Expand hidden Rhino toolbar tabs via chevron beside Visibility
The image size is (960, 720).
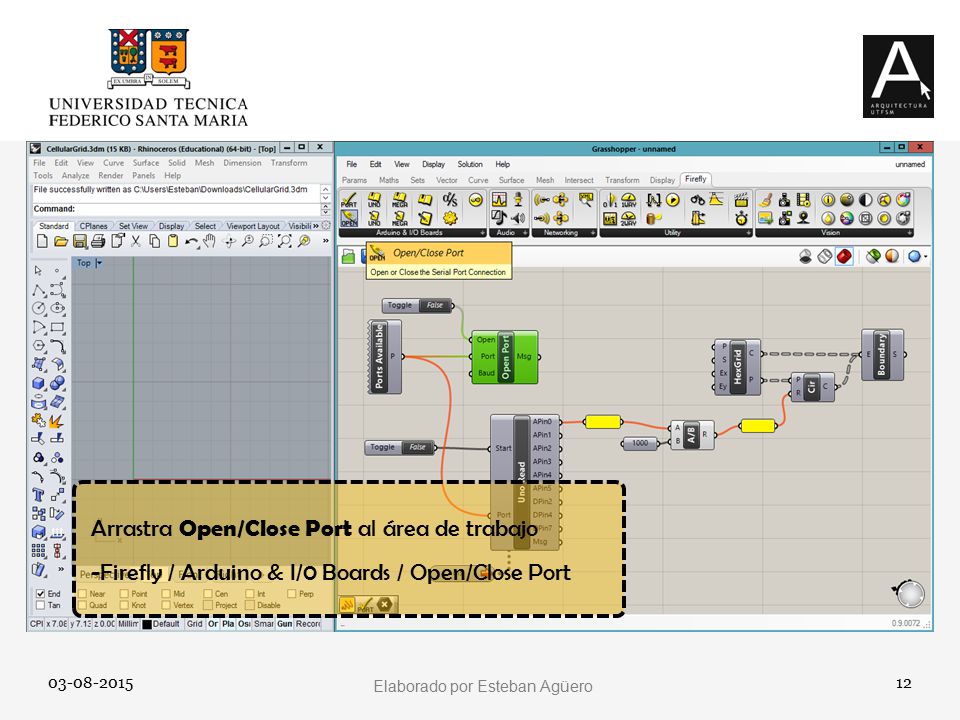pyautogui.click(x=316, y=226)
